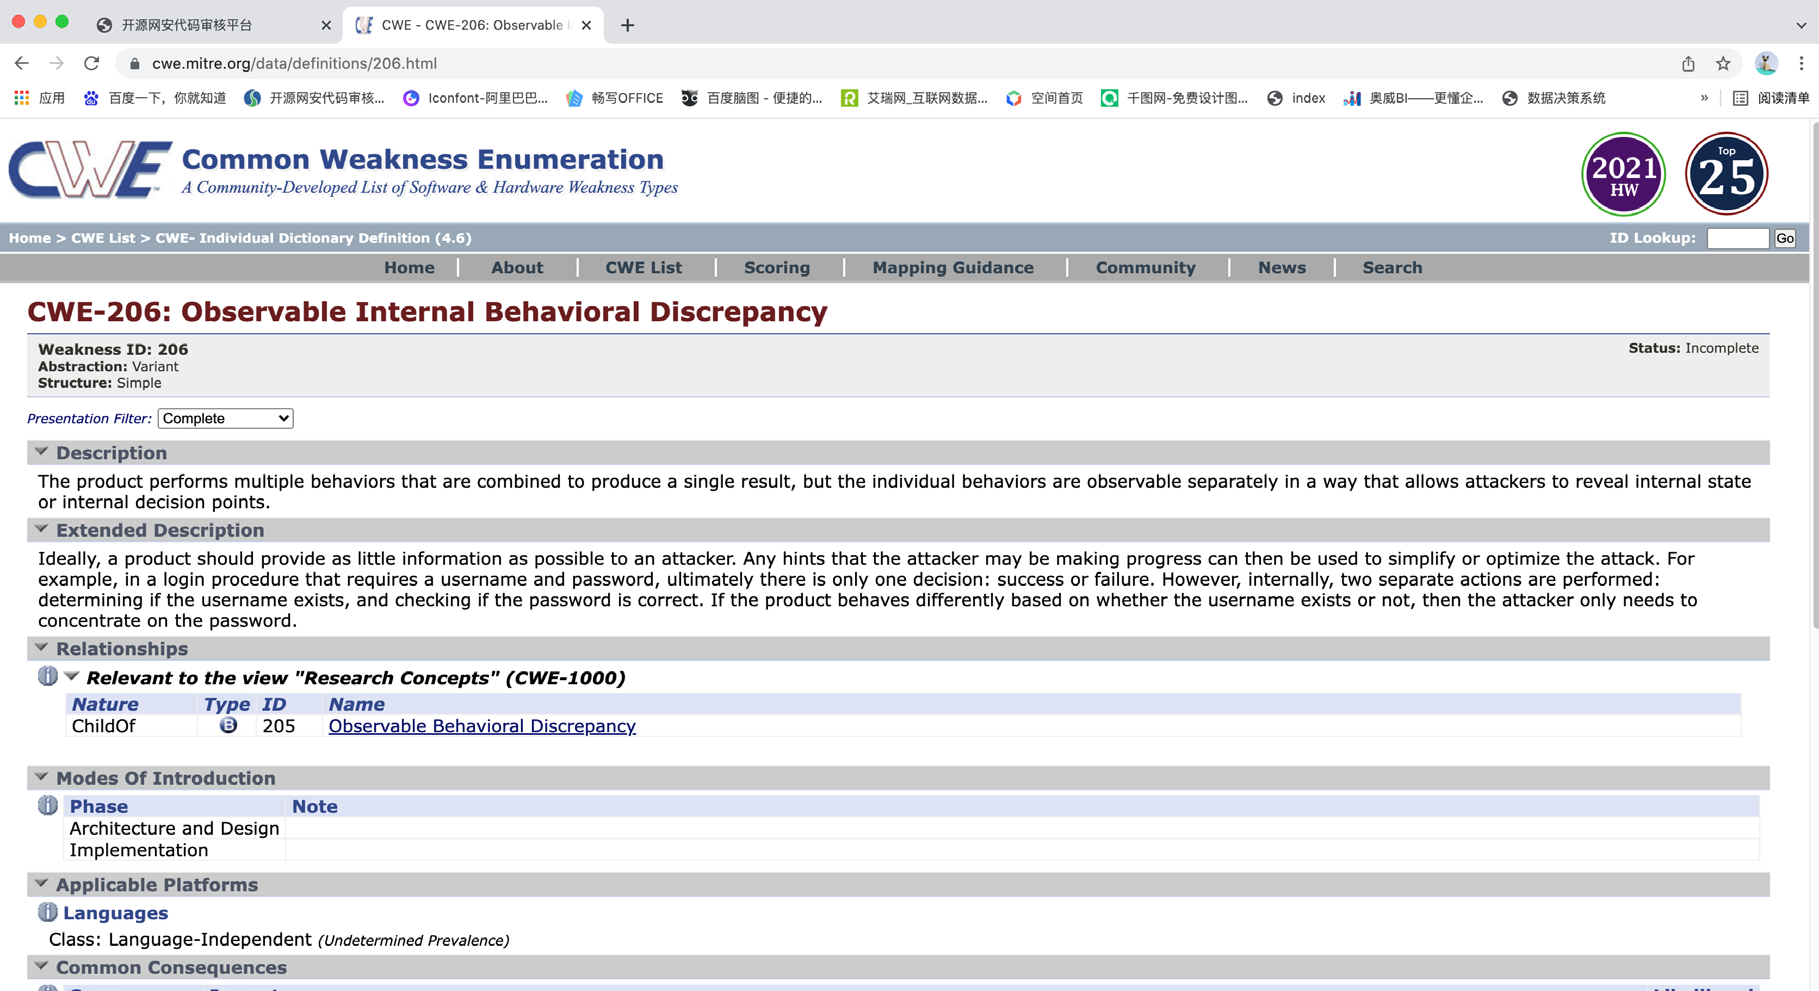Click the CWE logo
The width and height of the screenshot is (1819, 991).
point(90,170)
